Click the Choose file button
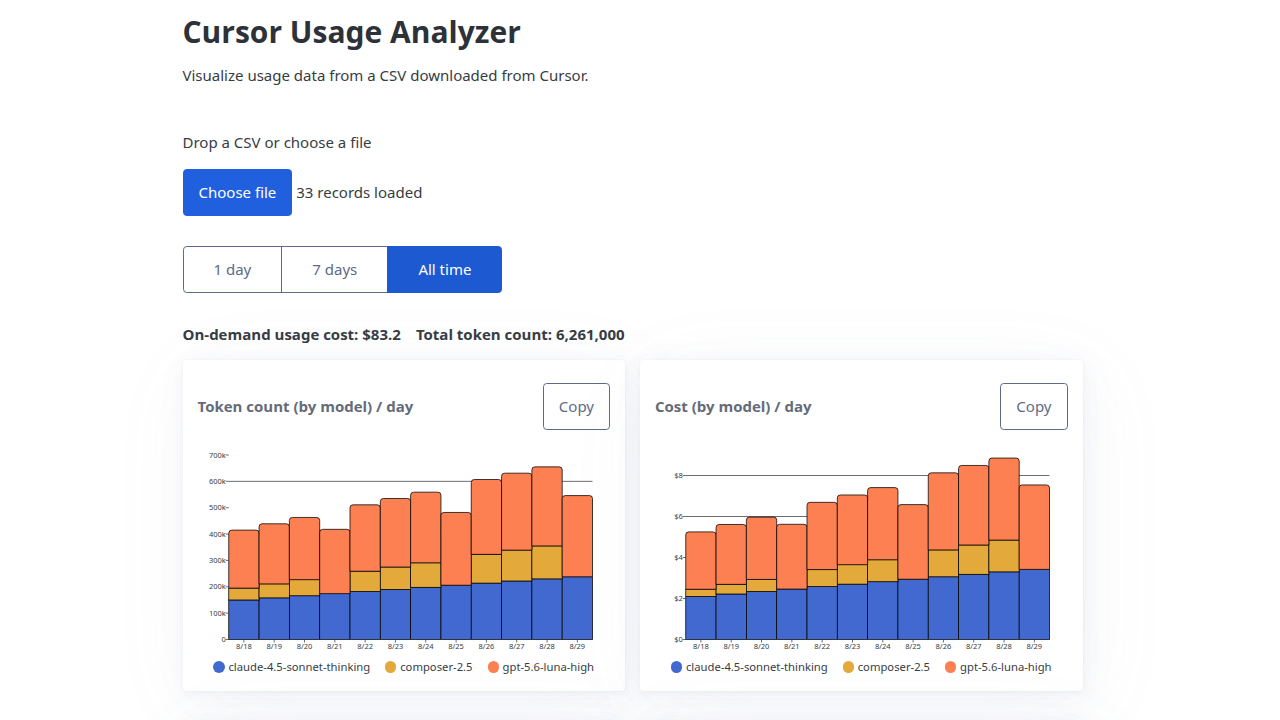 (237, 192)
